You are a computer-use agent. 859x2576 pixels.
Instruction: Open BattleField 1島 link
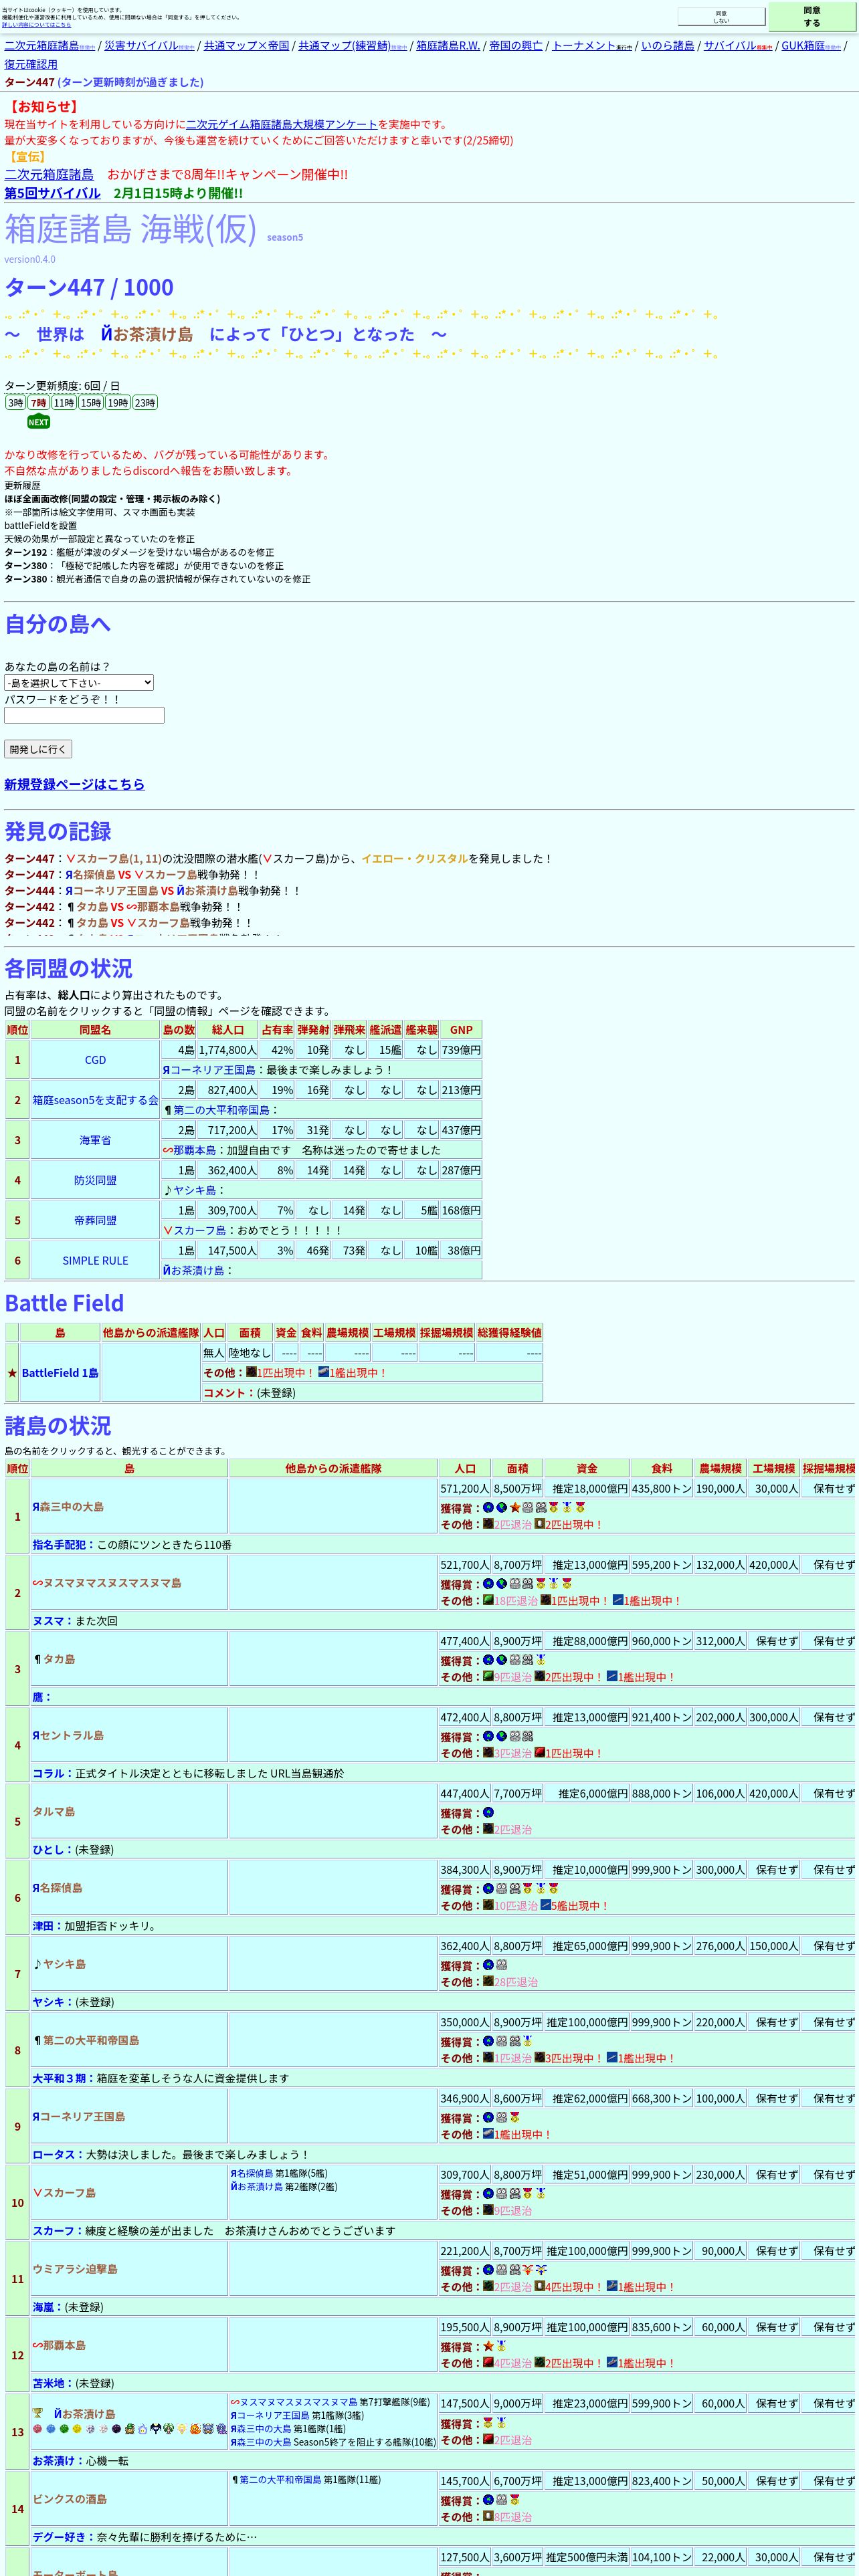[60, 1373]
